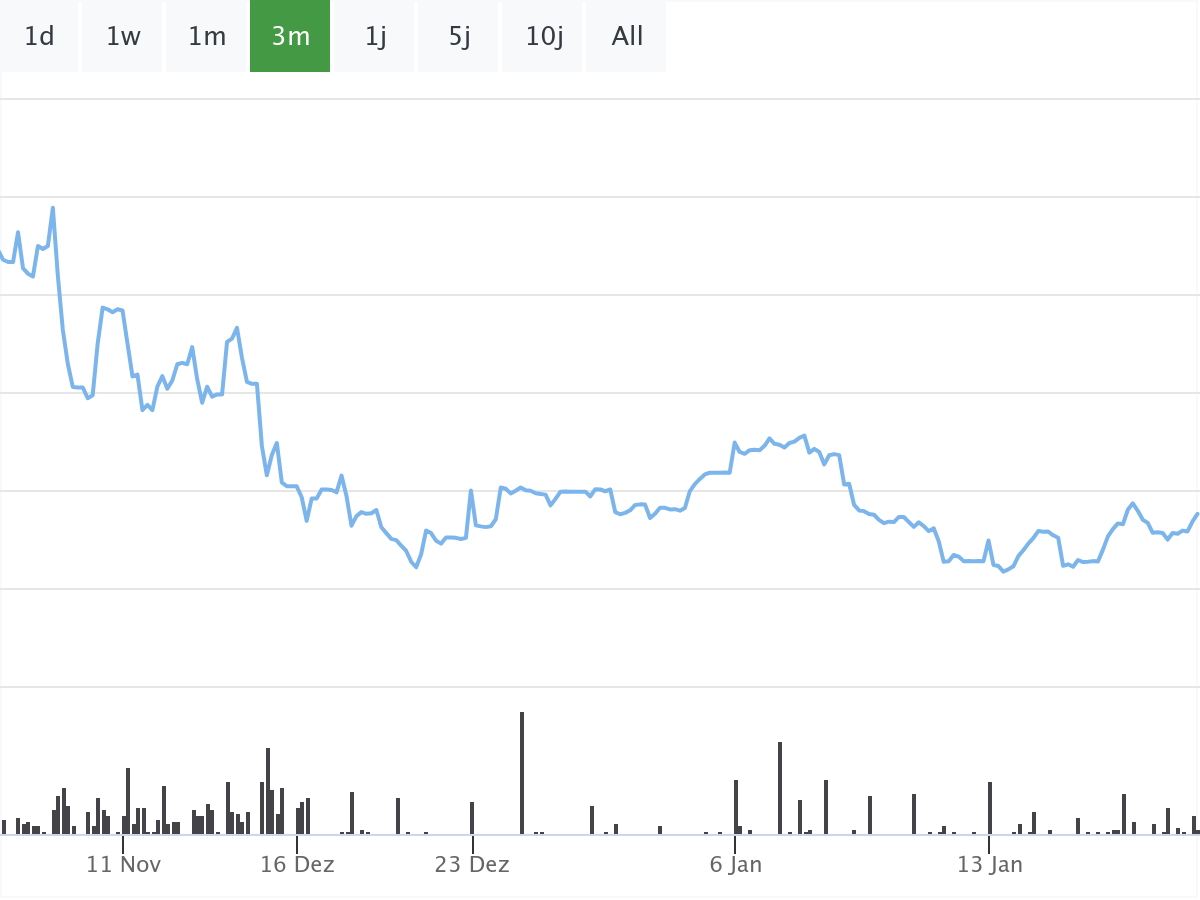Click the 13 Jan axis label

[989, 865]
